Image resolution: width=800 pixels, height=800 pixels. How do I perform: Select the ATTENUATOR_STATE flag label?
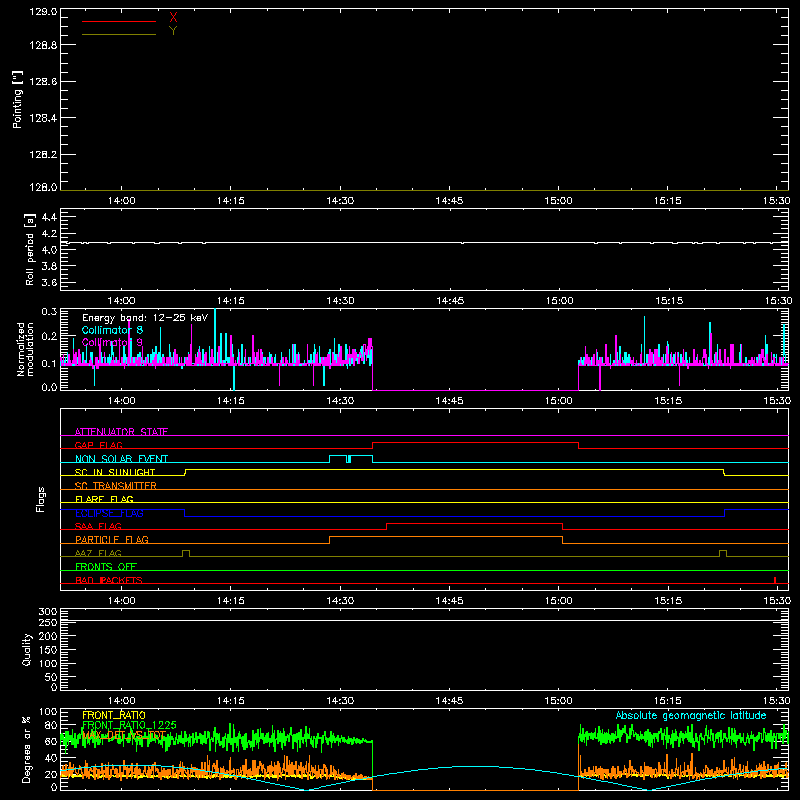click(x=121, y=432)
